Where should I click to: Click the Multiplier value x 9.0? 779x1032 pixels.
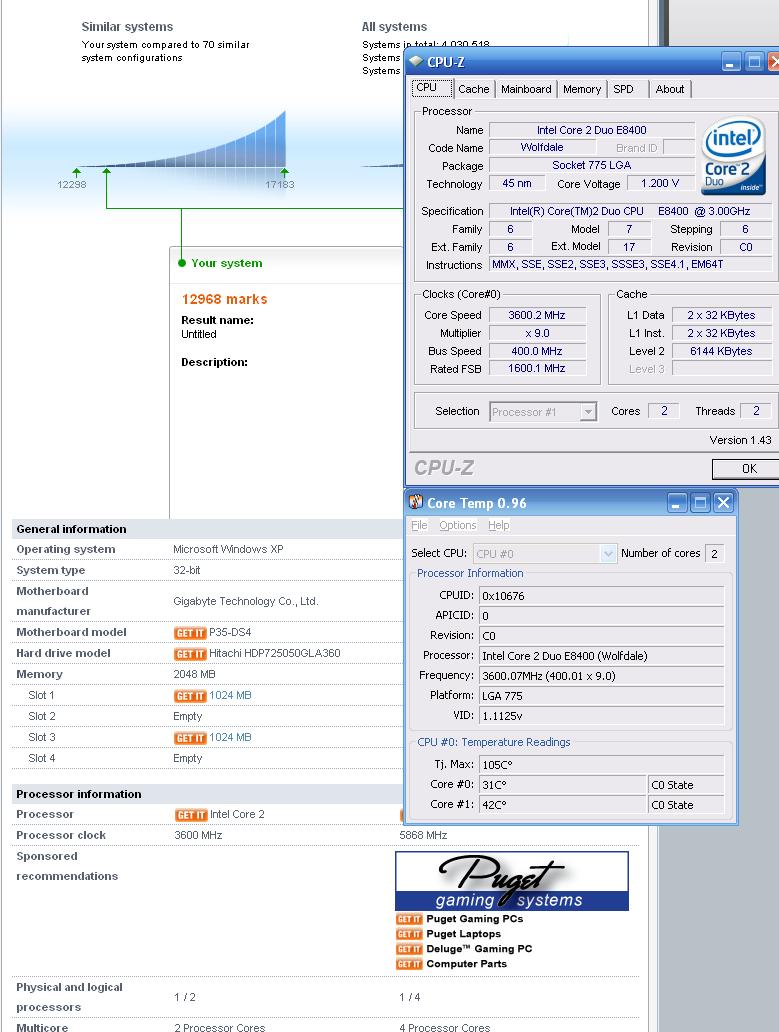(536, 334)
